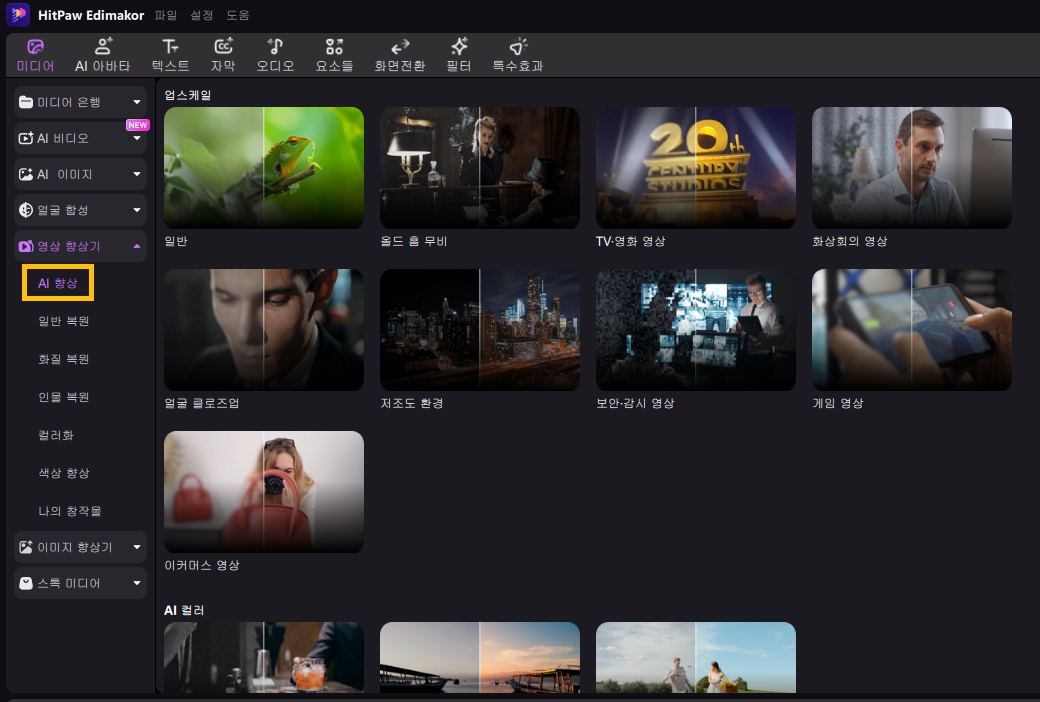Select 인물 복원 in the sidebar
This screenshot has height=702, width=1040.
click(x=64, y=397)
